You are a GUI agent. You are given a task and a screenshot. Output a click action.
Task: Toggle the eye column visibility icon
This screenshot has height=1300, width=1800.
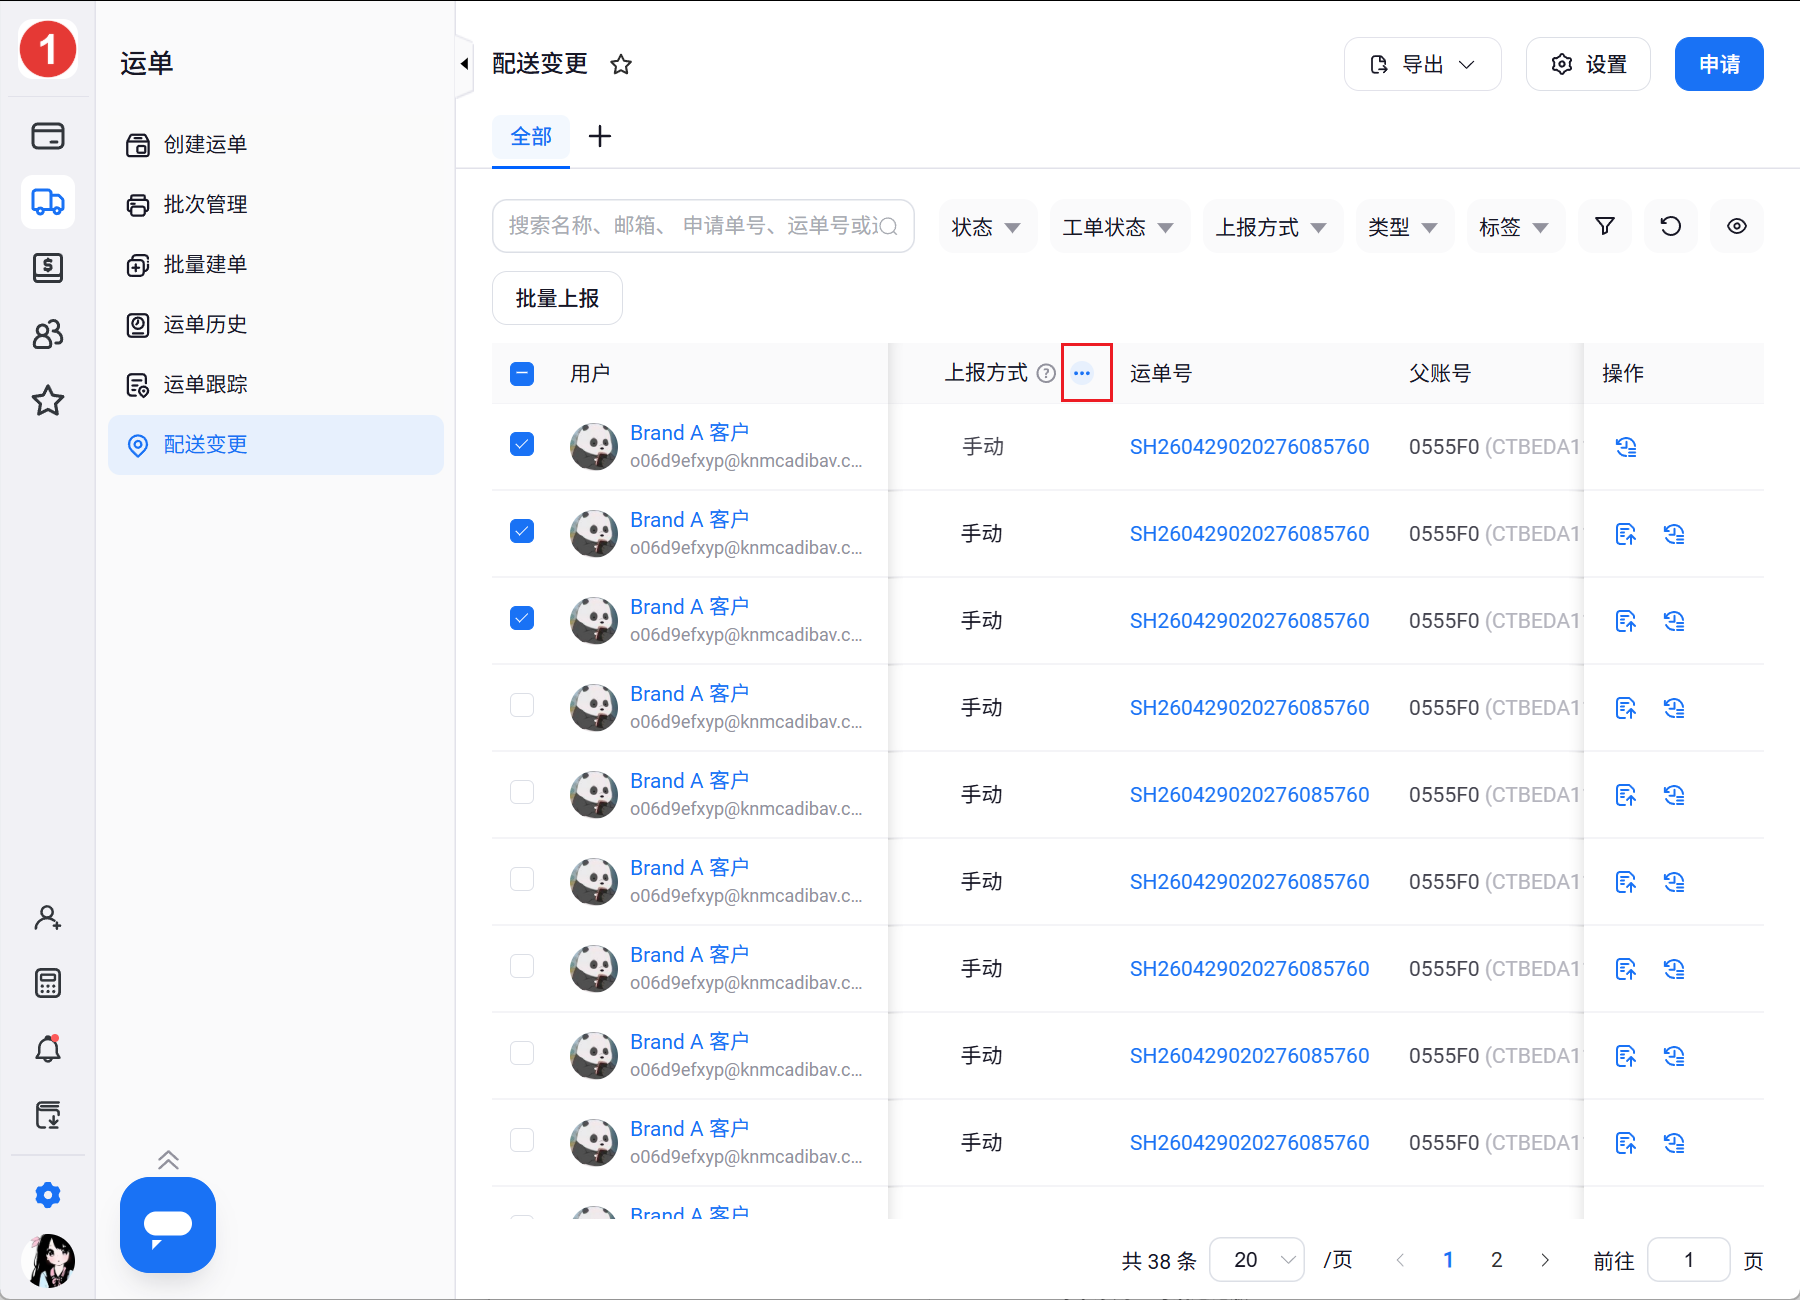pos(1737,227)
